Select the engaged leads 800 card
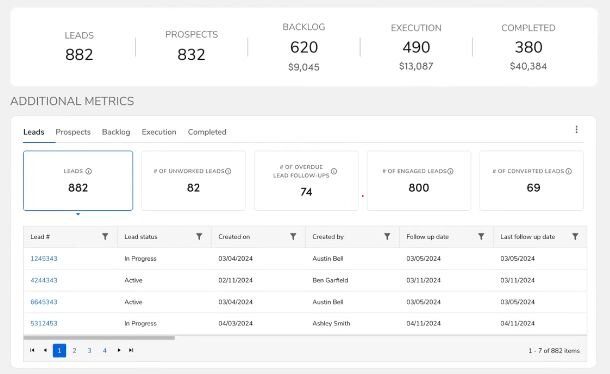 [x=419, y=181]
